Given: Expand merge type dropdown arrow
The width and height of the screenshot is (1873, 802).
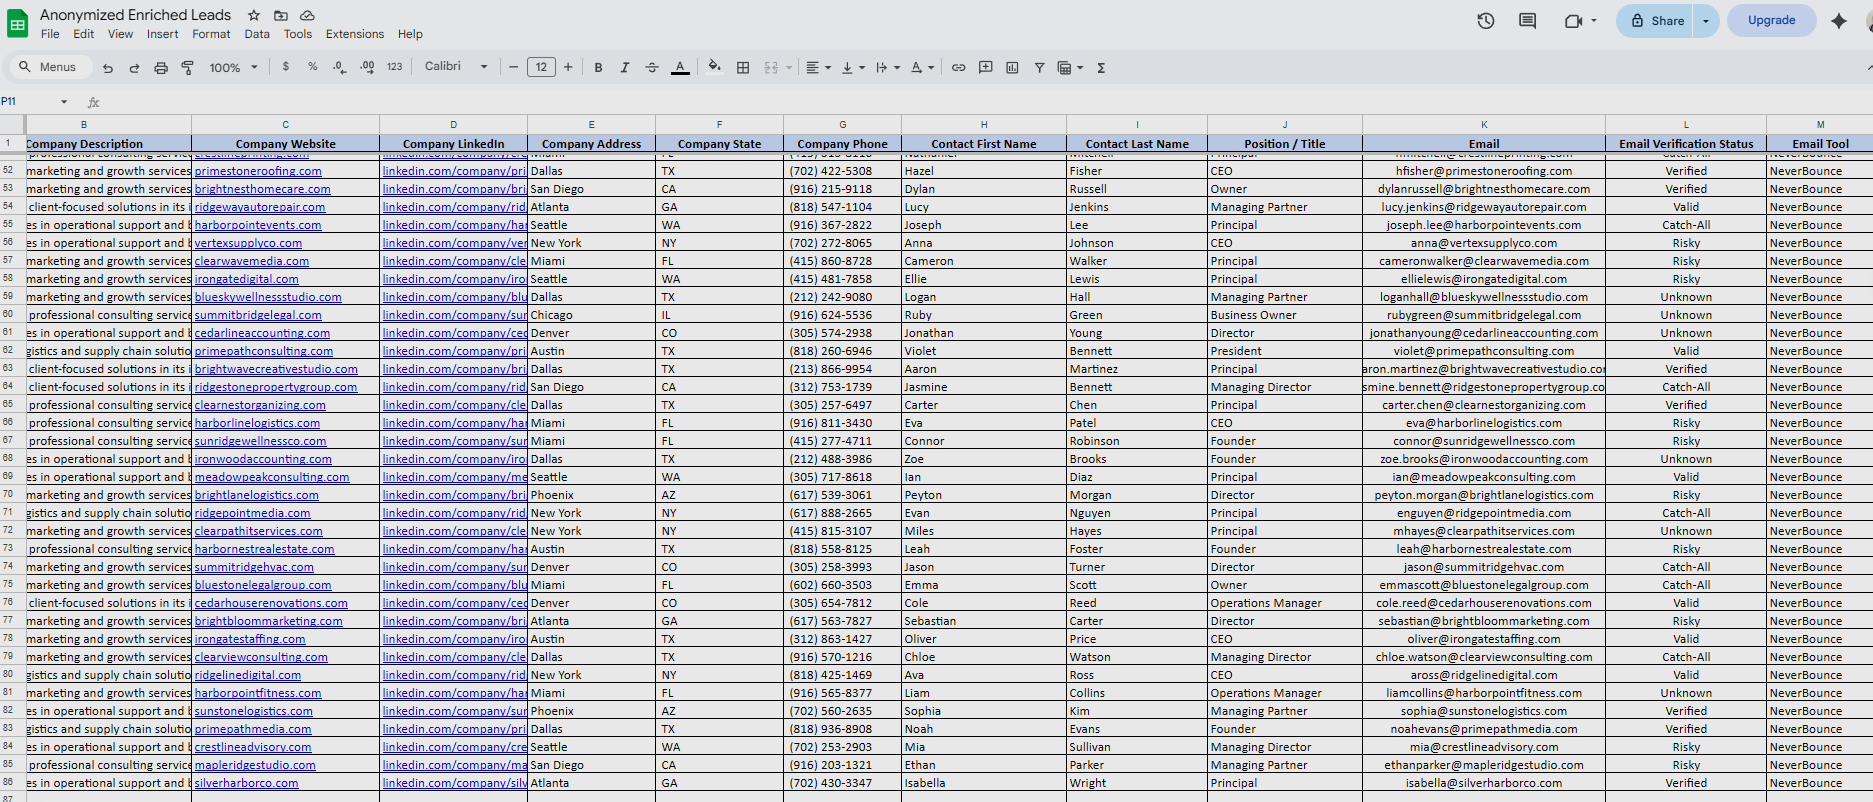Looking at the screenshot, I should (x=789, y=68).
